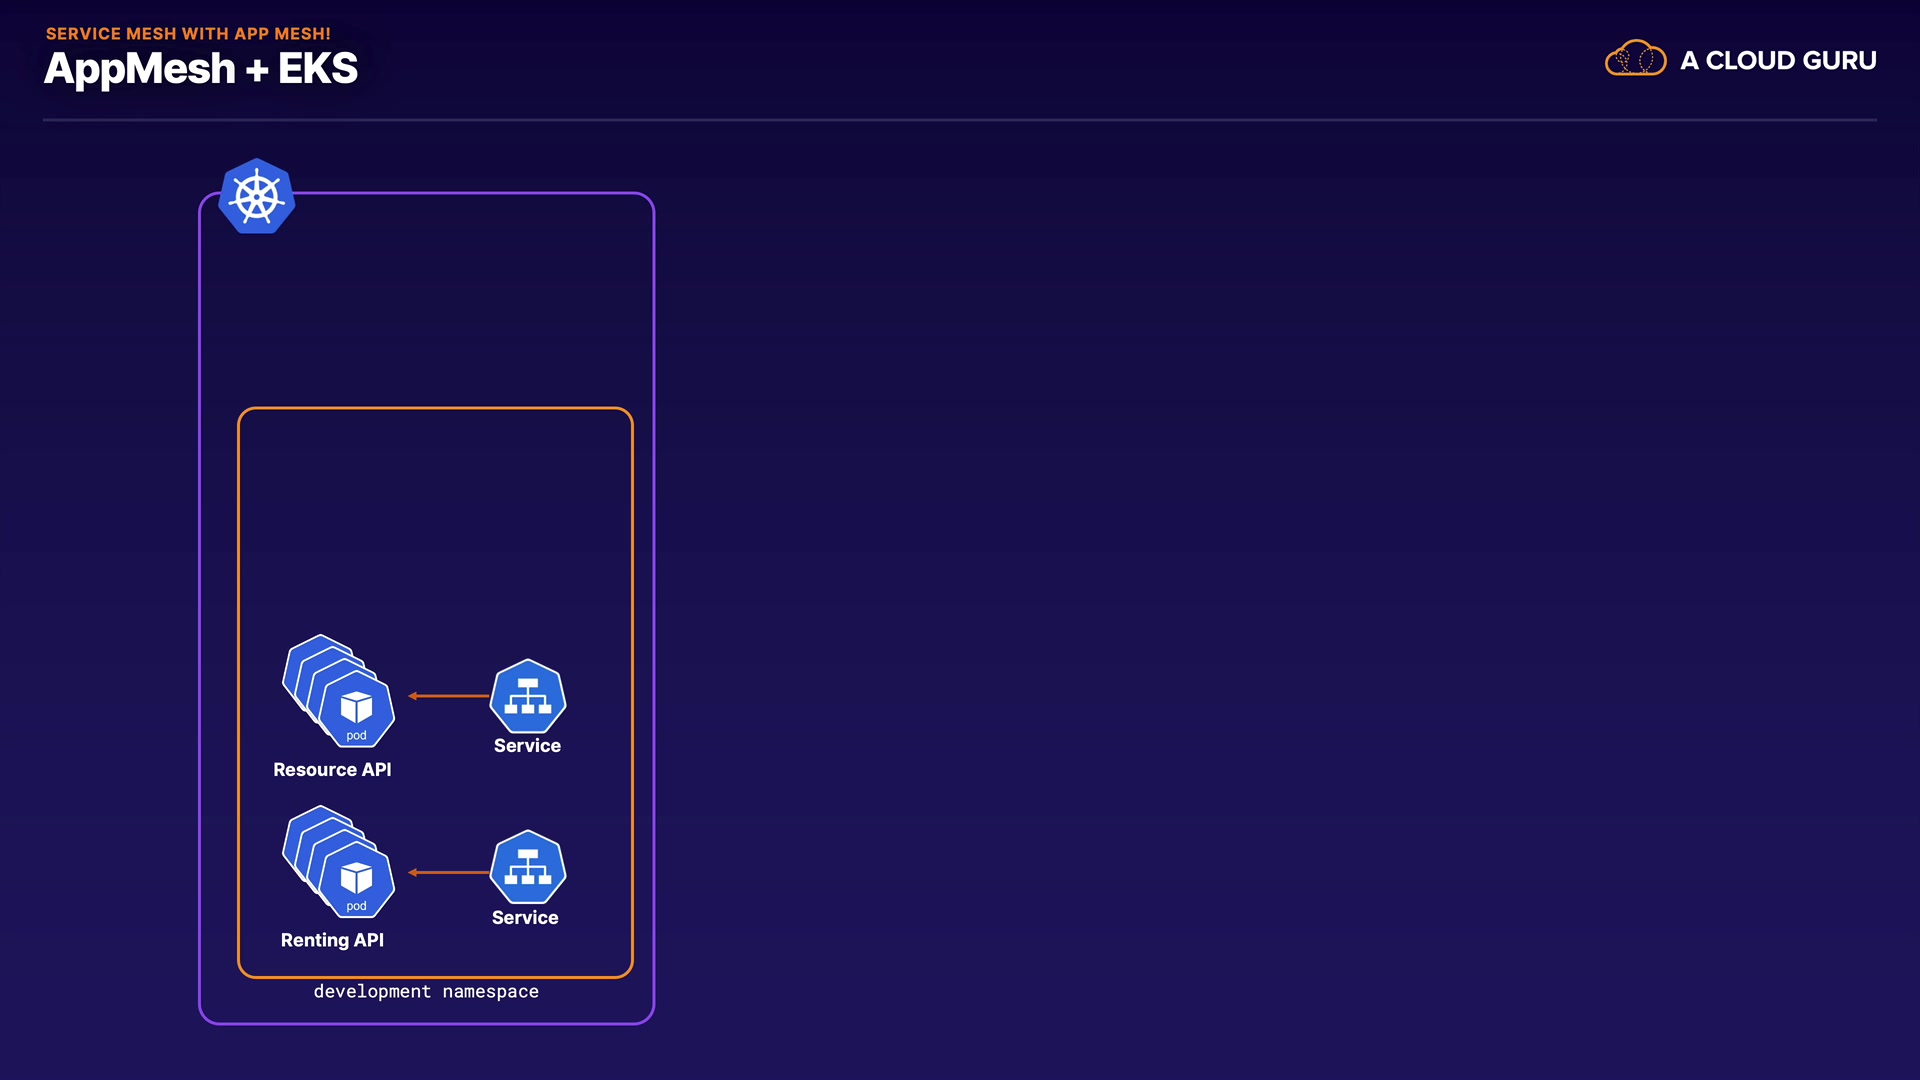
Task: Click the 'A CLOUD GURU' brand text
Action: point(1777,61)
